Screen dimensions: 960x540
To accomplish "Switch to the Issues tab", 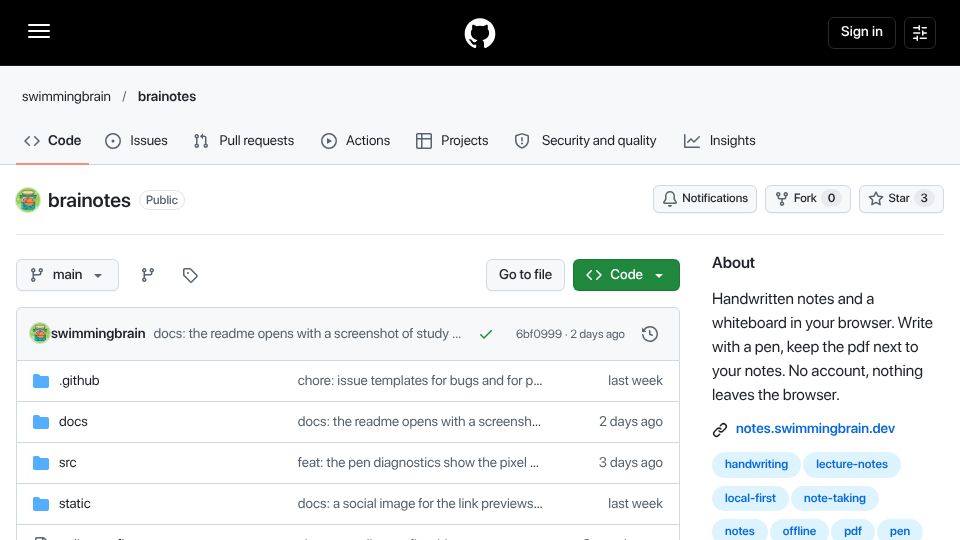I will pos(136,141).
